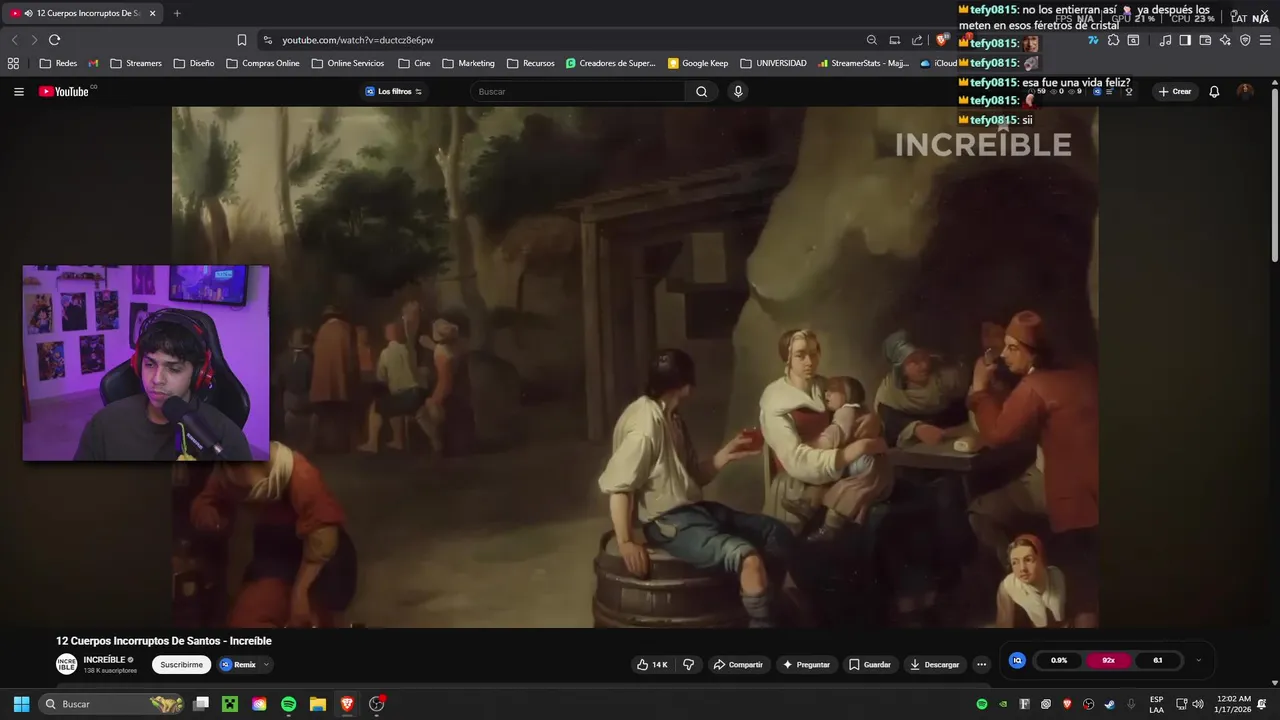This screenshot has width=1280, height=720.
Task: Open the Remix button
Action: (x=238, y=664)
